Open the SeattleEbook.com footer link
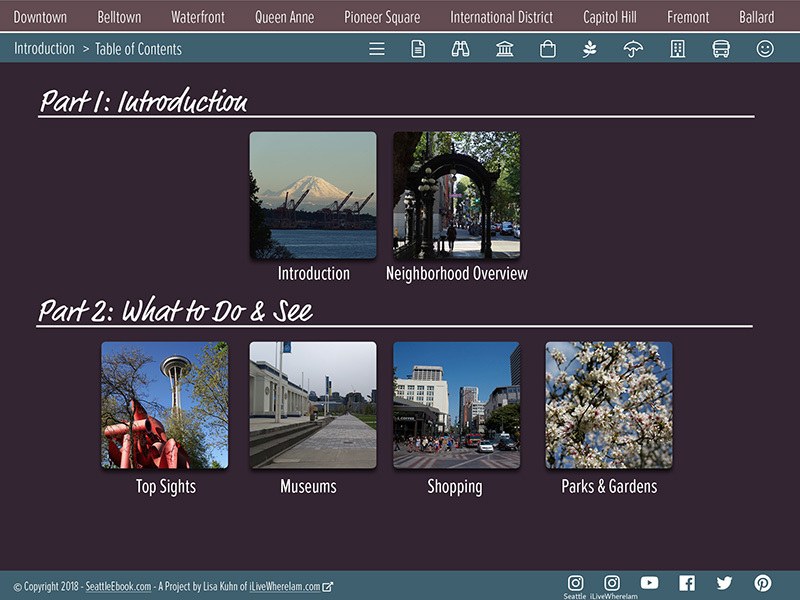This screenshot has width=800, height=600. 118,587
